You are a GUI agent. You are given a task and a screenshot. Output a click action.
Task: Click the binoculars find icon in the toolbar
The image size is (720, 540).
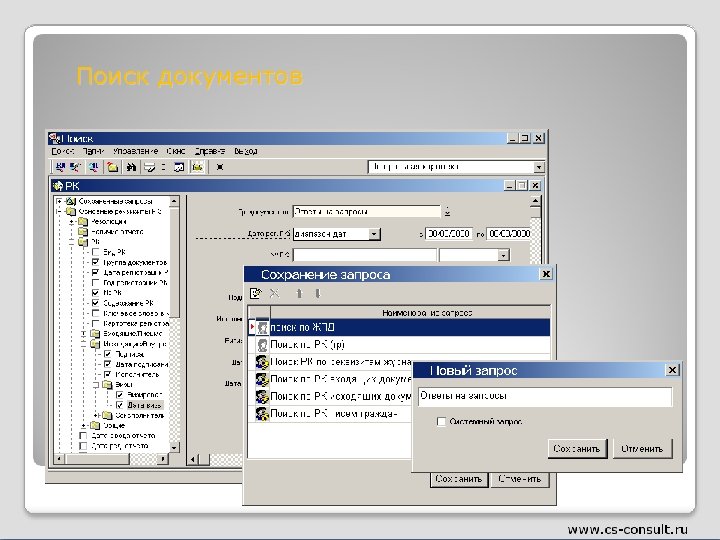tap(131, 167)
